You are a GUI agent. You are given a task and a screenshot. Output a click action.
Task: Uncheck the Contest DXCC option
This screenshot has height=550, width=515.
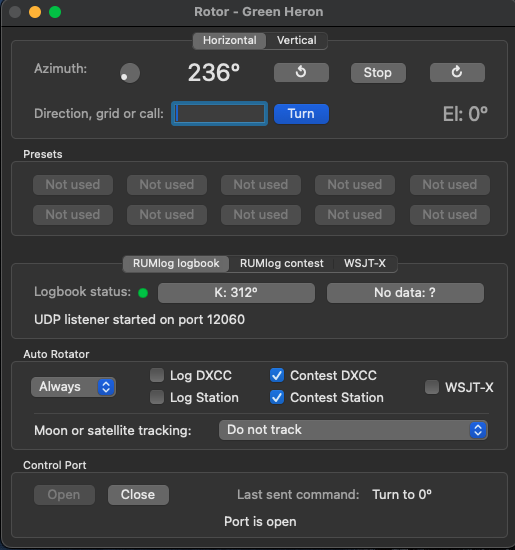tap(277, 375)
